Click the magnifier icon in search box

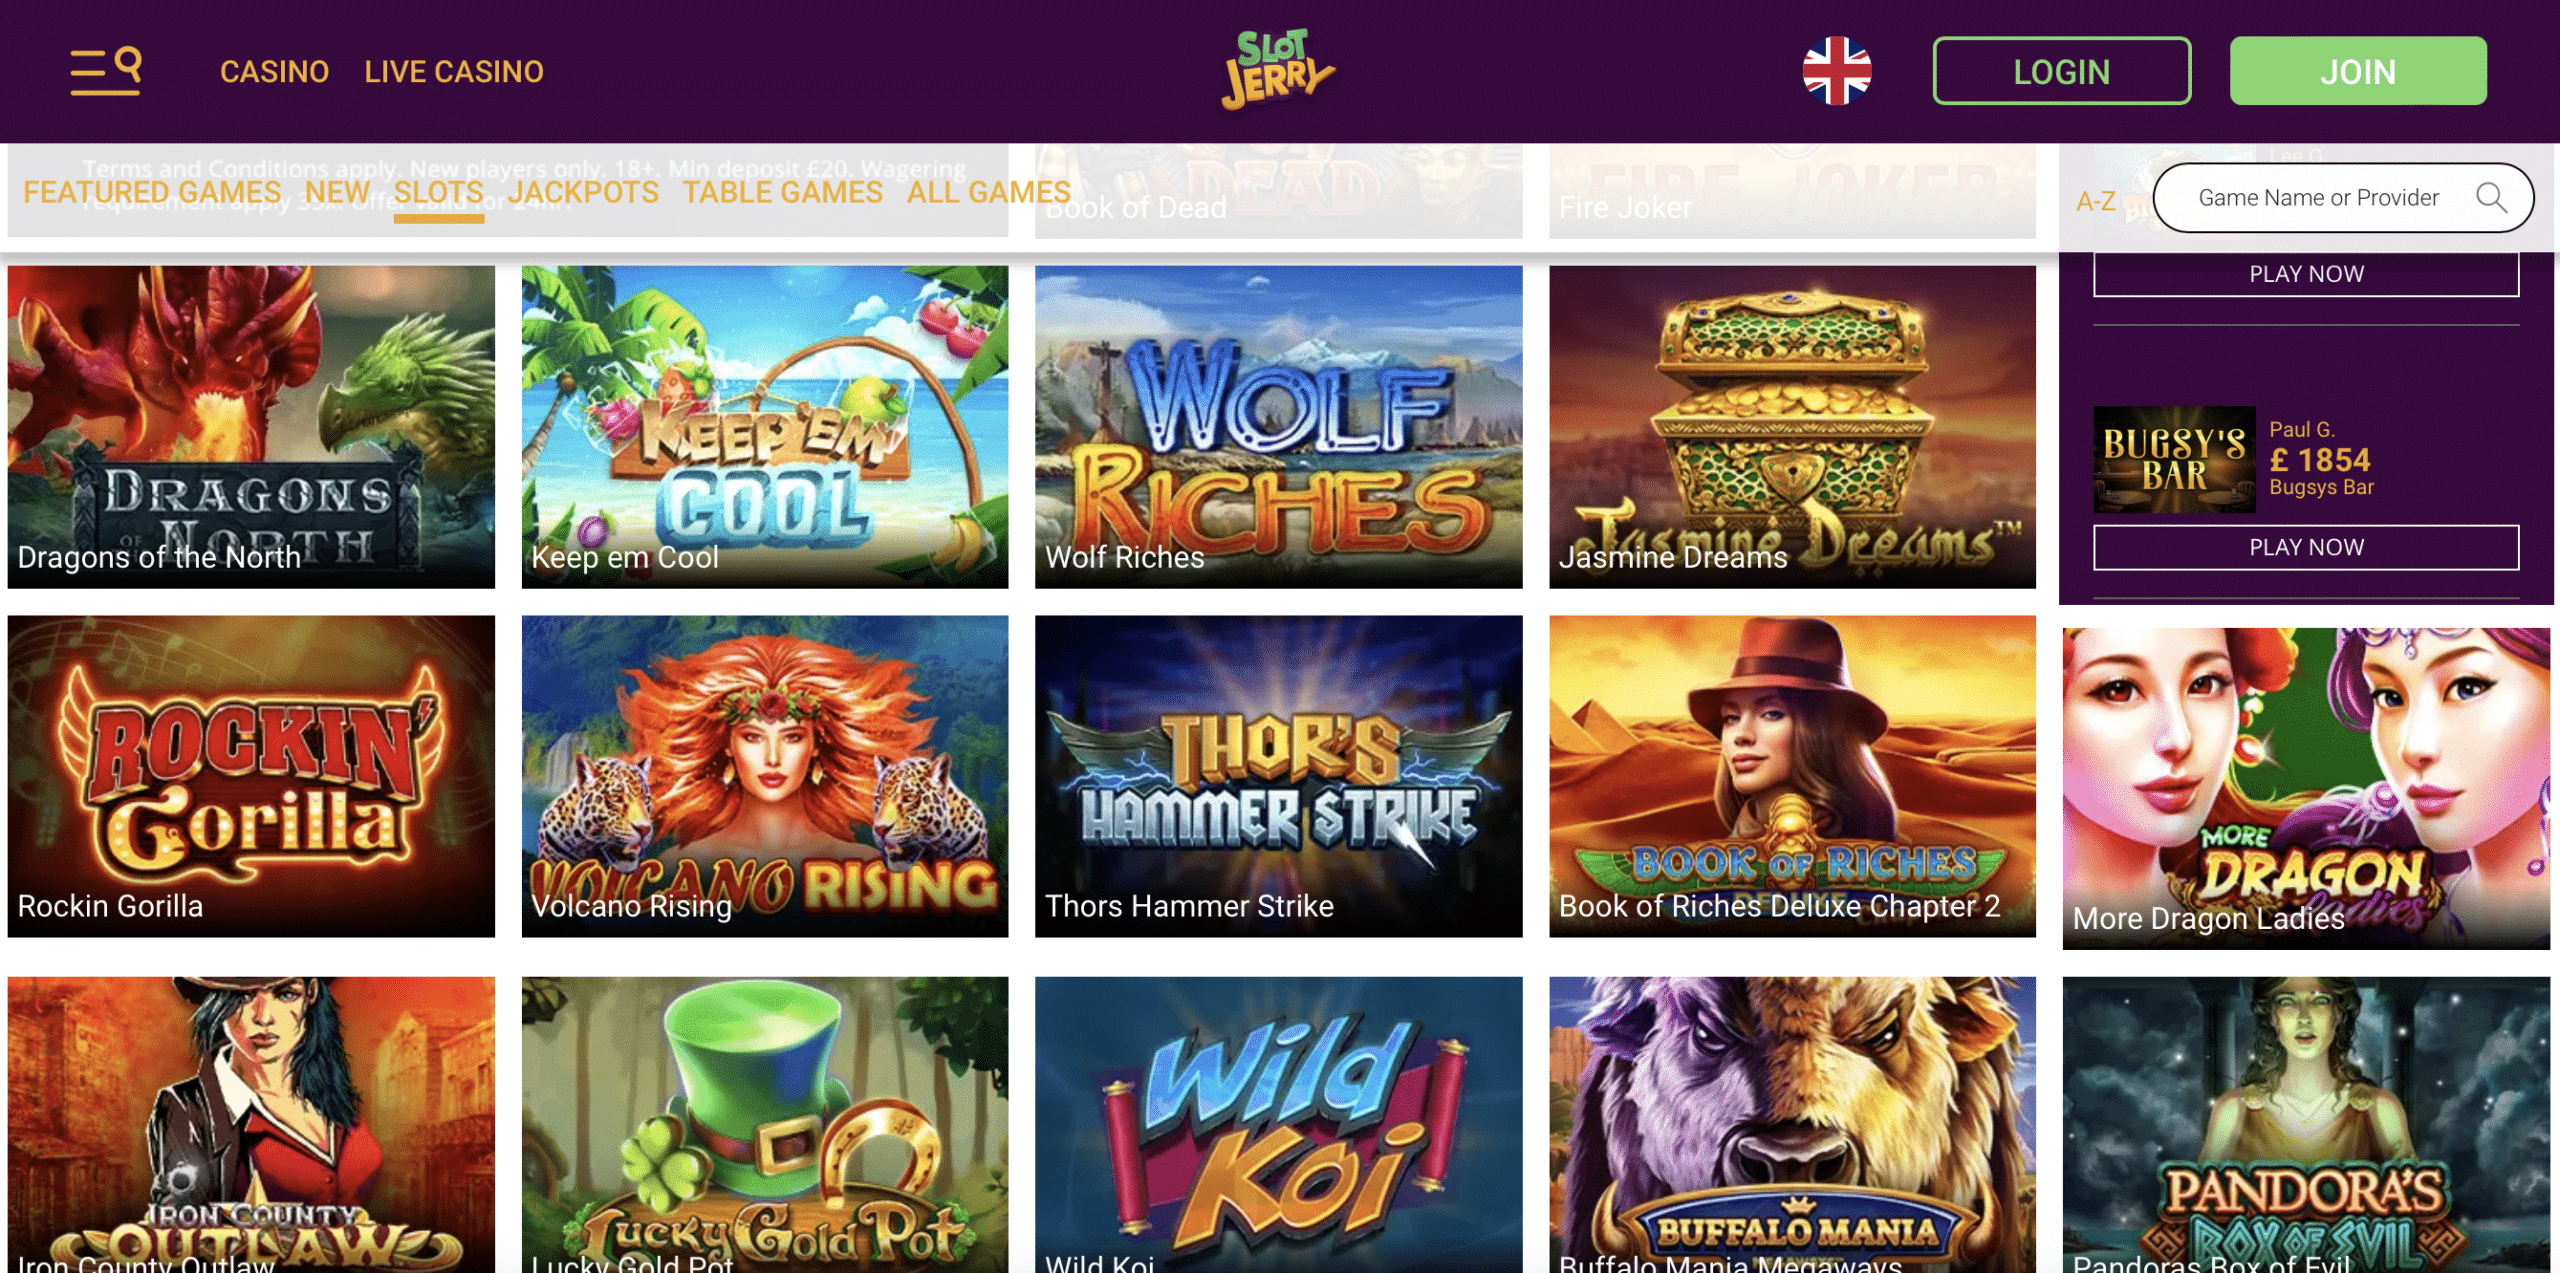click(2491, 198)
